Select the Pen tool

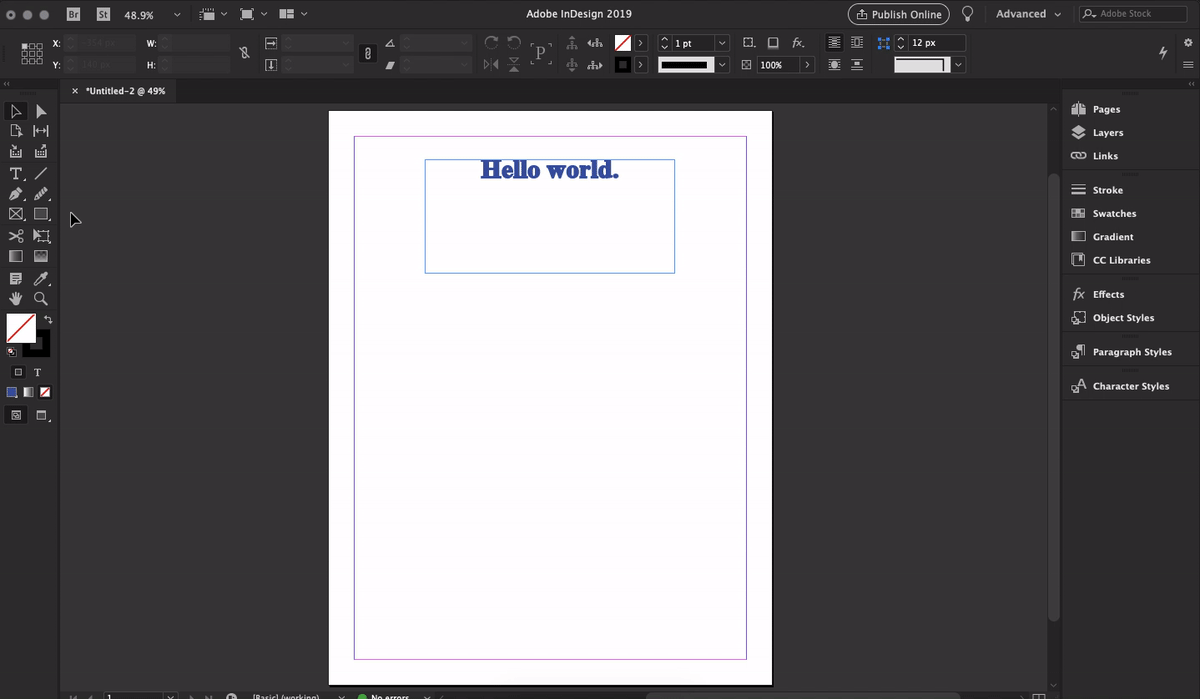coord(16,193)
